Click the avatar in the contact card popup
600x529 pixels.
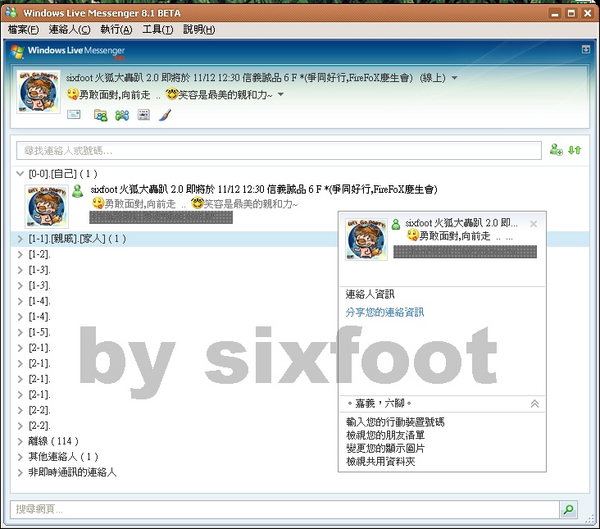pyautogui.click(x=366, y=240)
